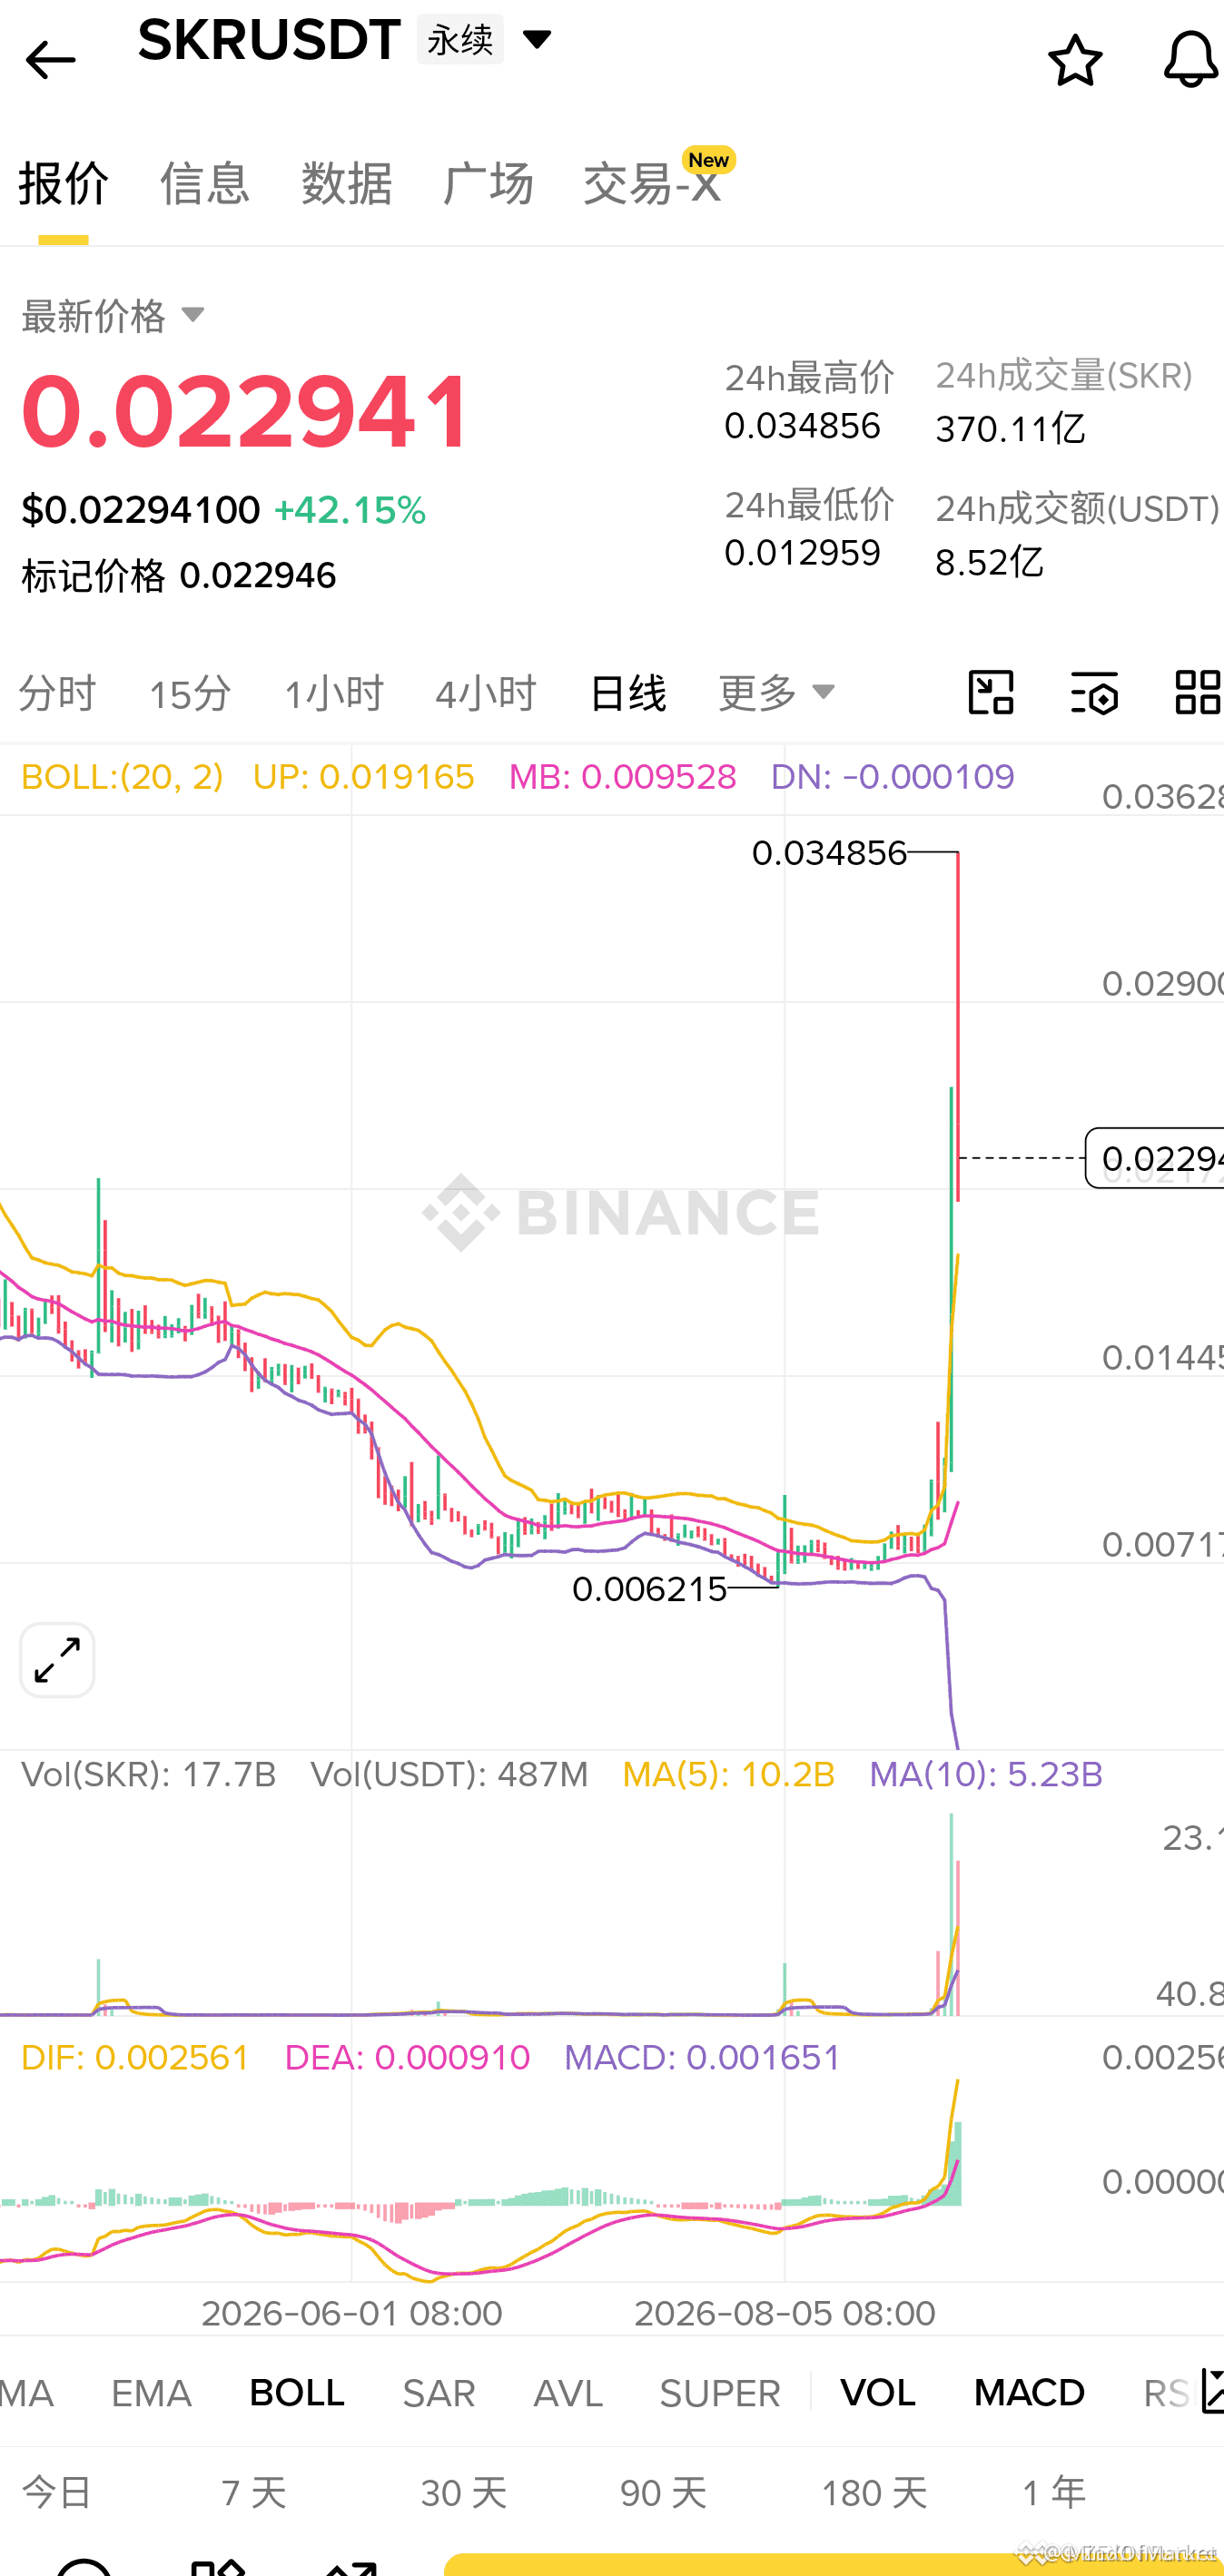Screen dimensions: 1224x2576
Task: Expand the 更多 timeframe dropdown
Action: (x=776, y=692)
